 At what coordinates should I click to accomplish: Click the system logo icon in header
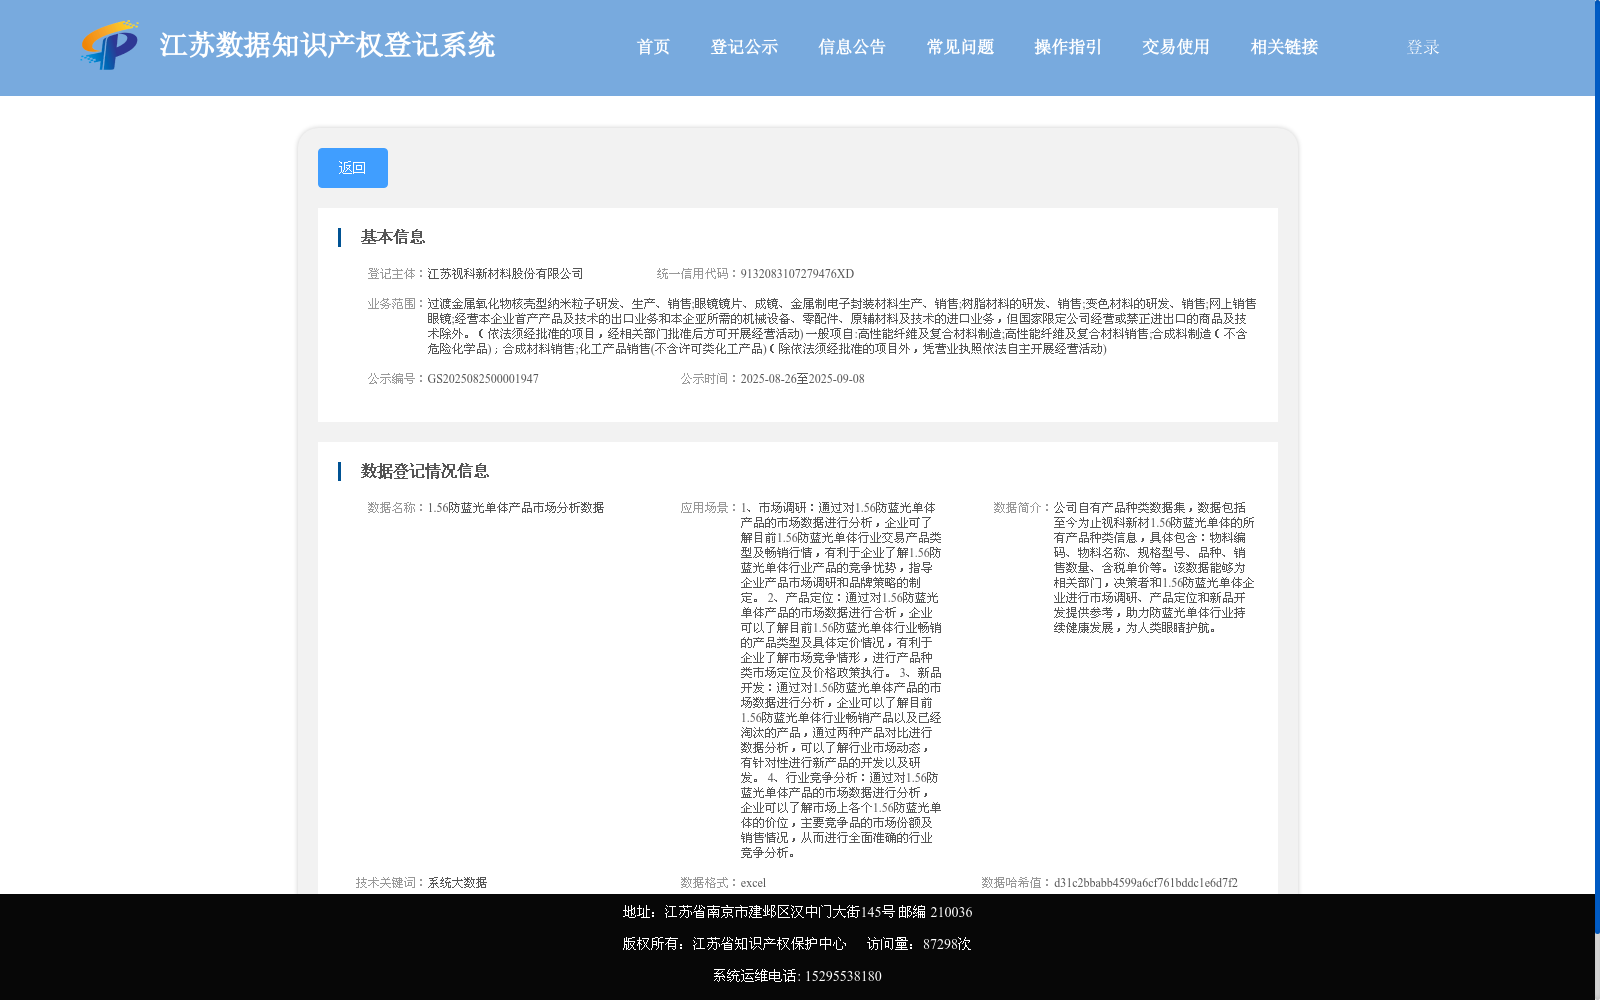tap(110, 45)
